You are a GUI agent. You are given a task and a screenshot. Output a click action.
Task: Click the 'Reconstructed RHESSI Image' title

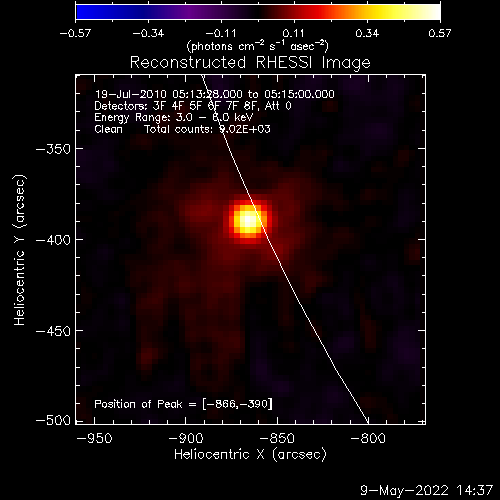(250, 63)
